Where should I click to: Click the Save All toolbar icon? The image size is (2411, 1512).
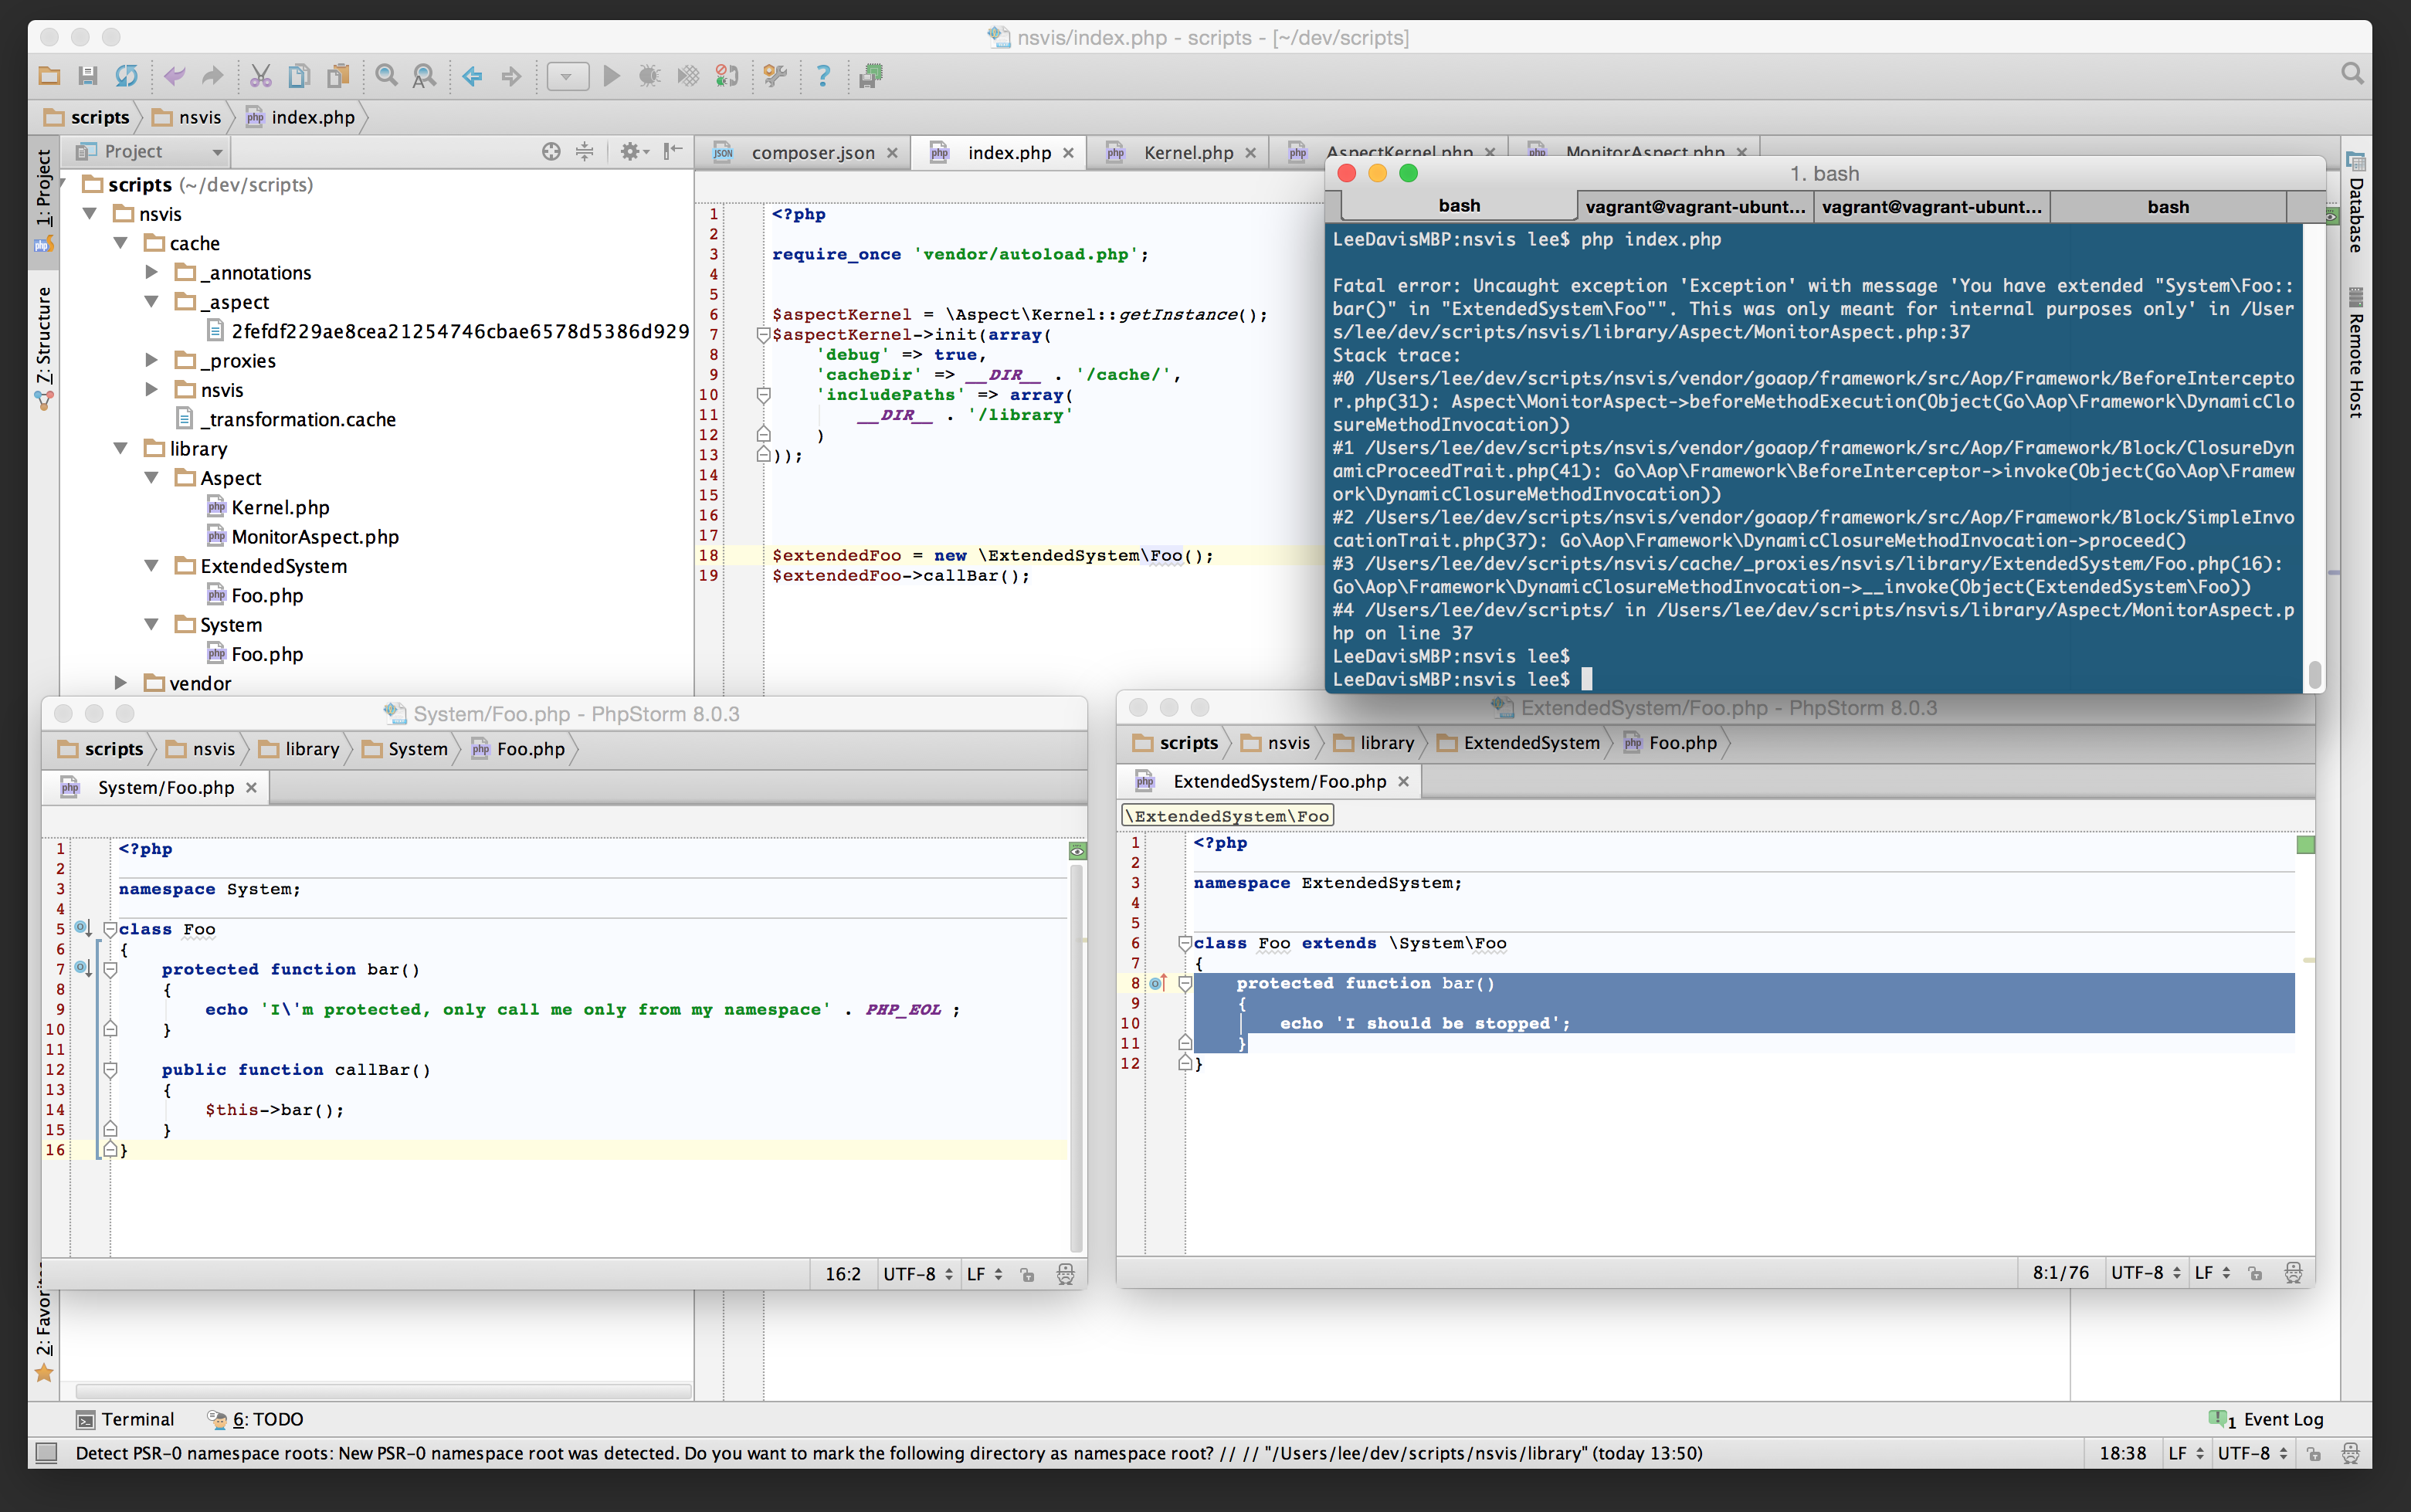(88, 76)
